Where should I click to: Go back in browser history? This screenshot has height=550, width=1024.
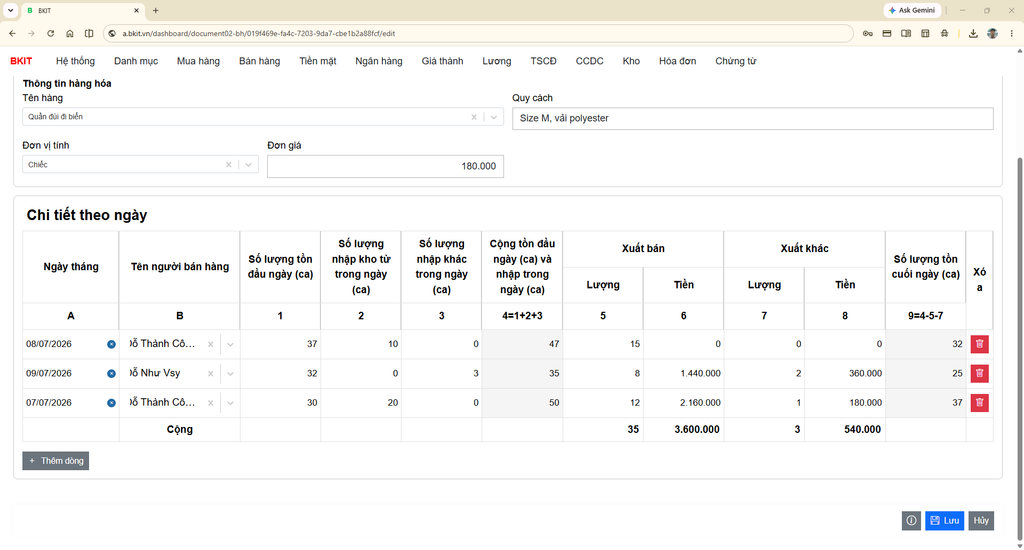(x=12, y=33)
